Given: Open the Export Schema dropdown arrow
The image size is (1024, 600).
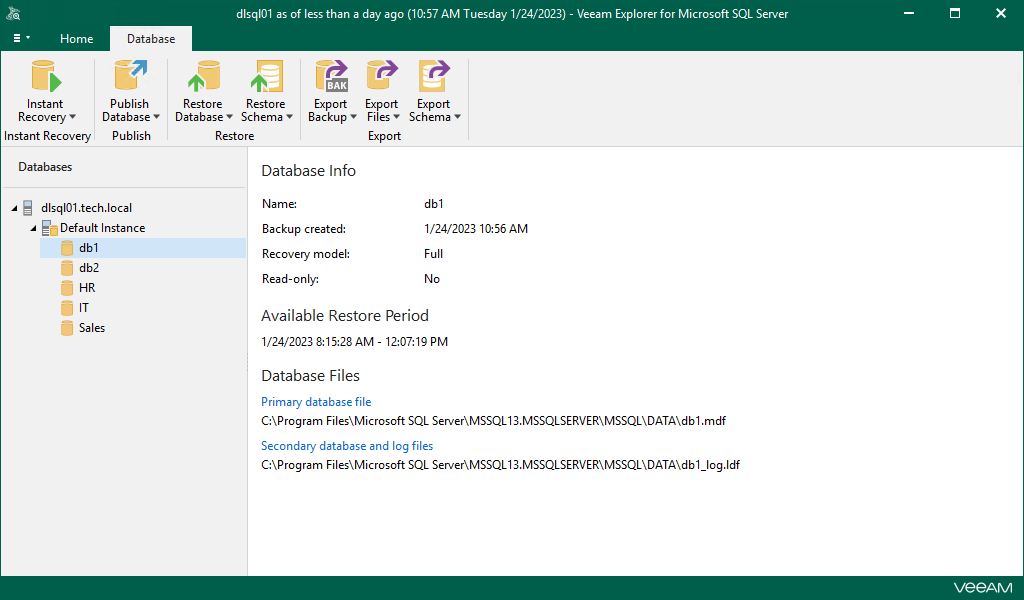Looking at the screenshot, I should pos(457,117).
